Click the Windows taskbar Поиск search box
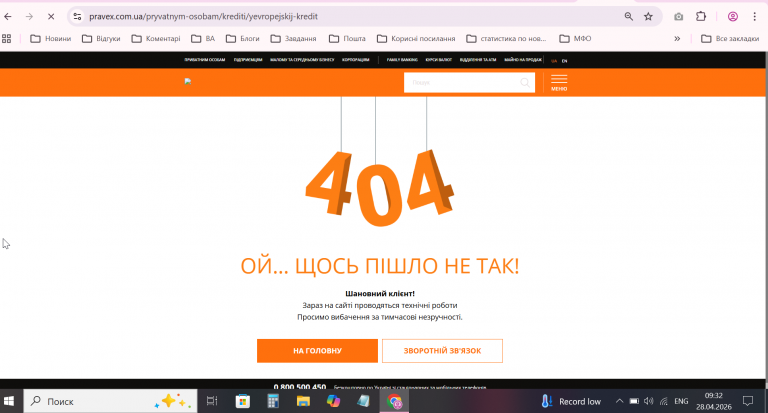This screenshot has width=768, height=413. tap(110, 401)
